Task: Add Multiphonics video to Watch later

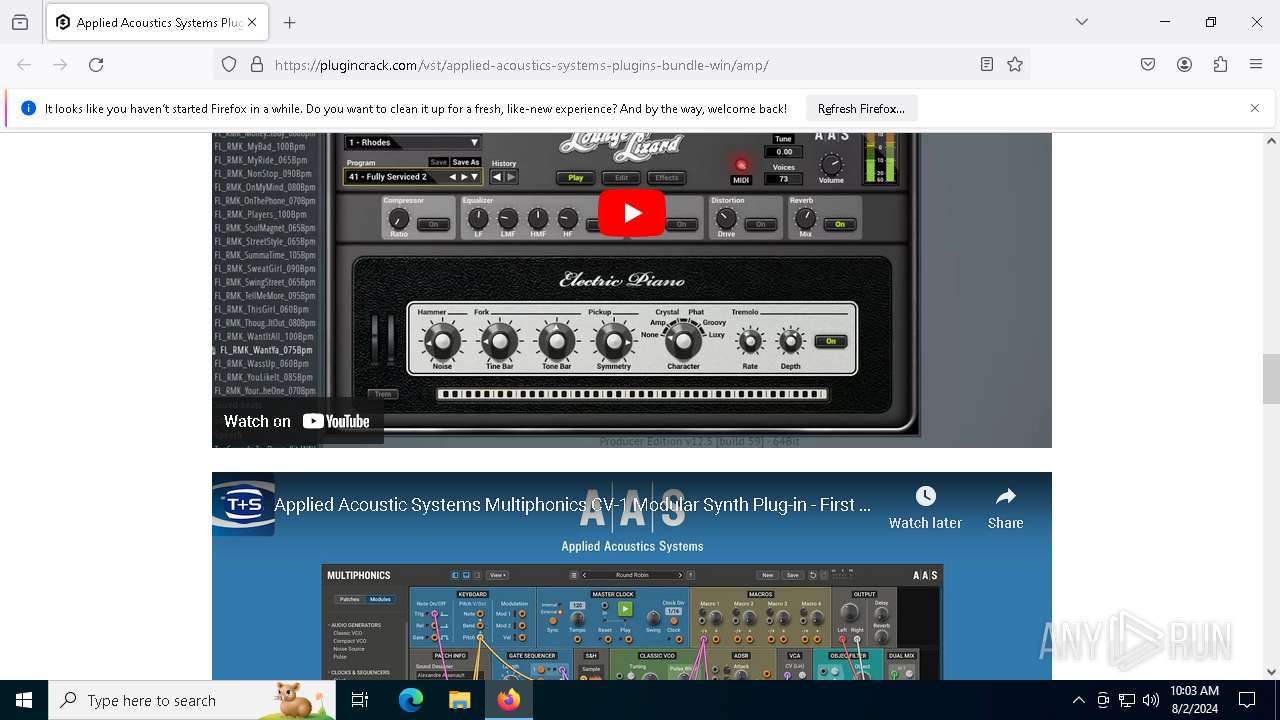Action: (x=925, y=507)
